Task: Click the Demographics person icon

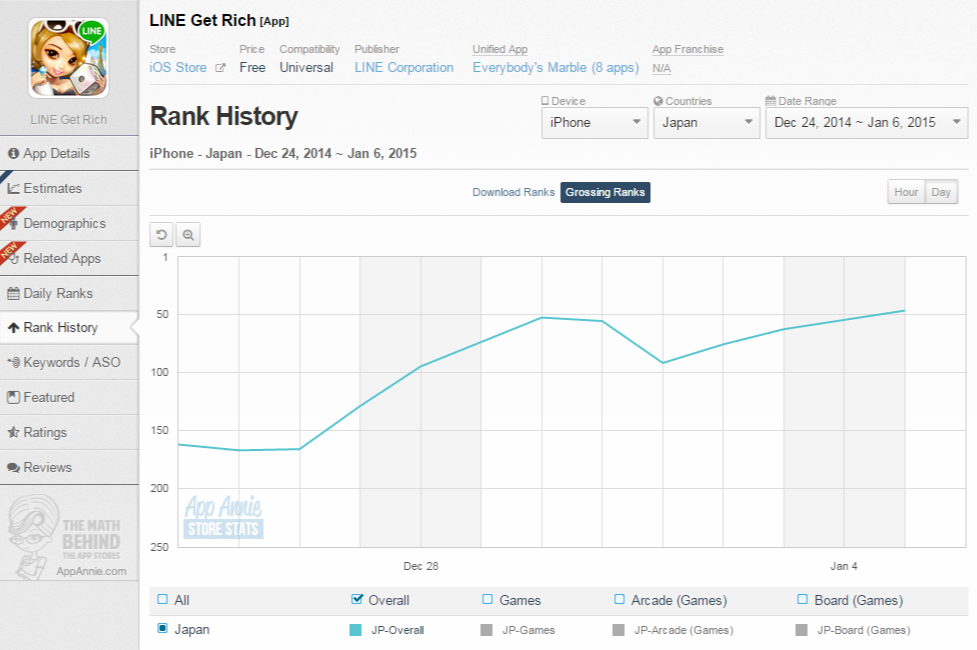Action: 13,224
